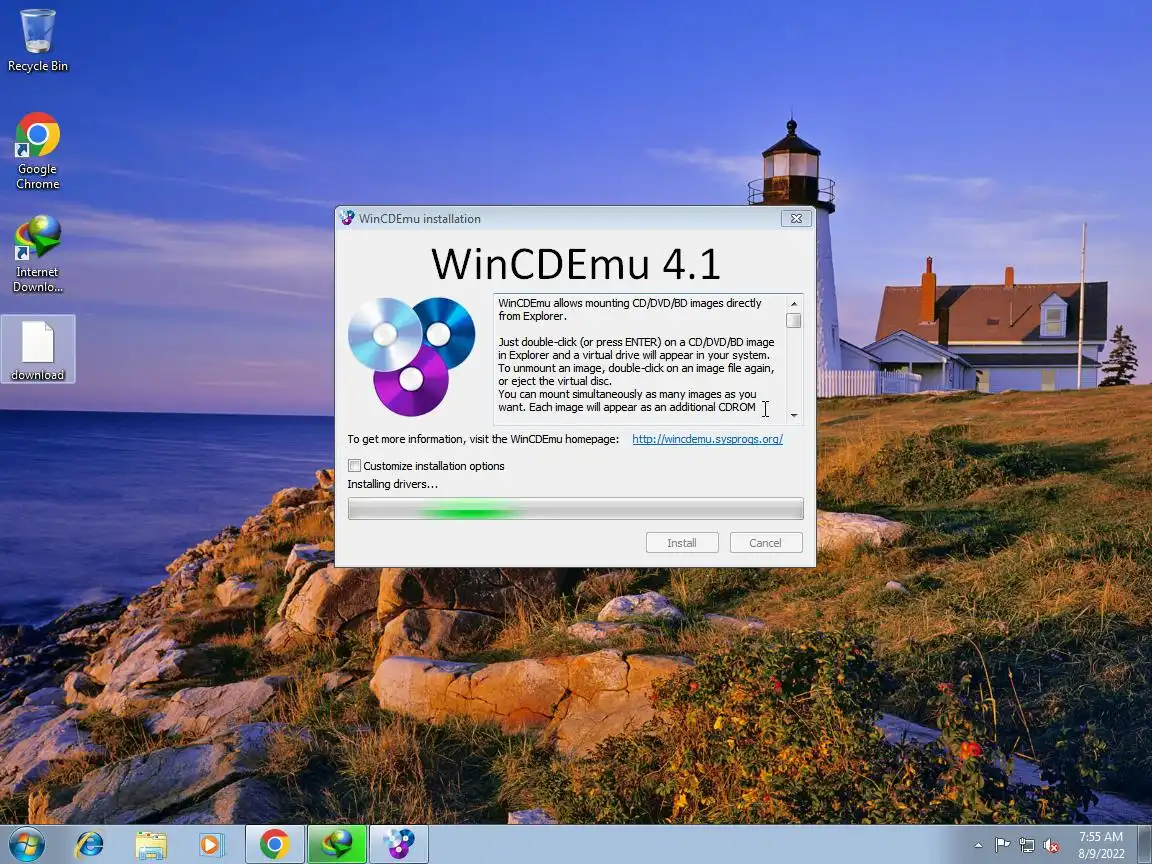The image size is (1152, 864).
Task: Click the 'Installing drivers...' status text
Action: 392,484
